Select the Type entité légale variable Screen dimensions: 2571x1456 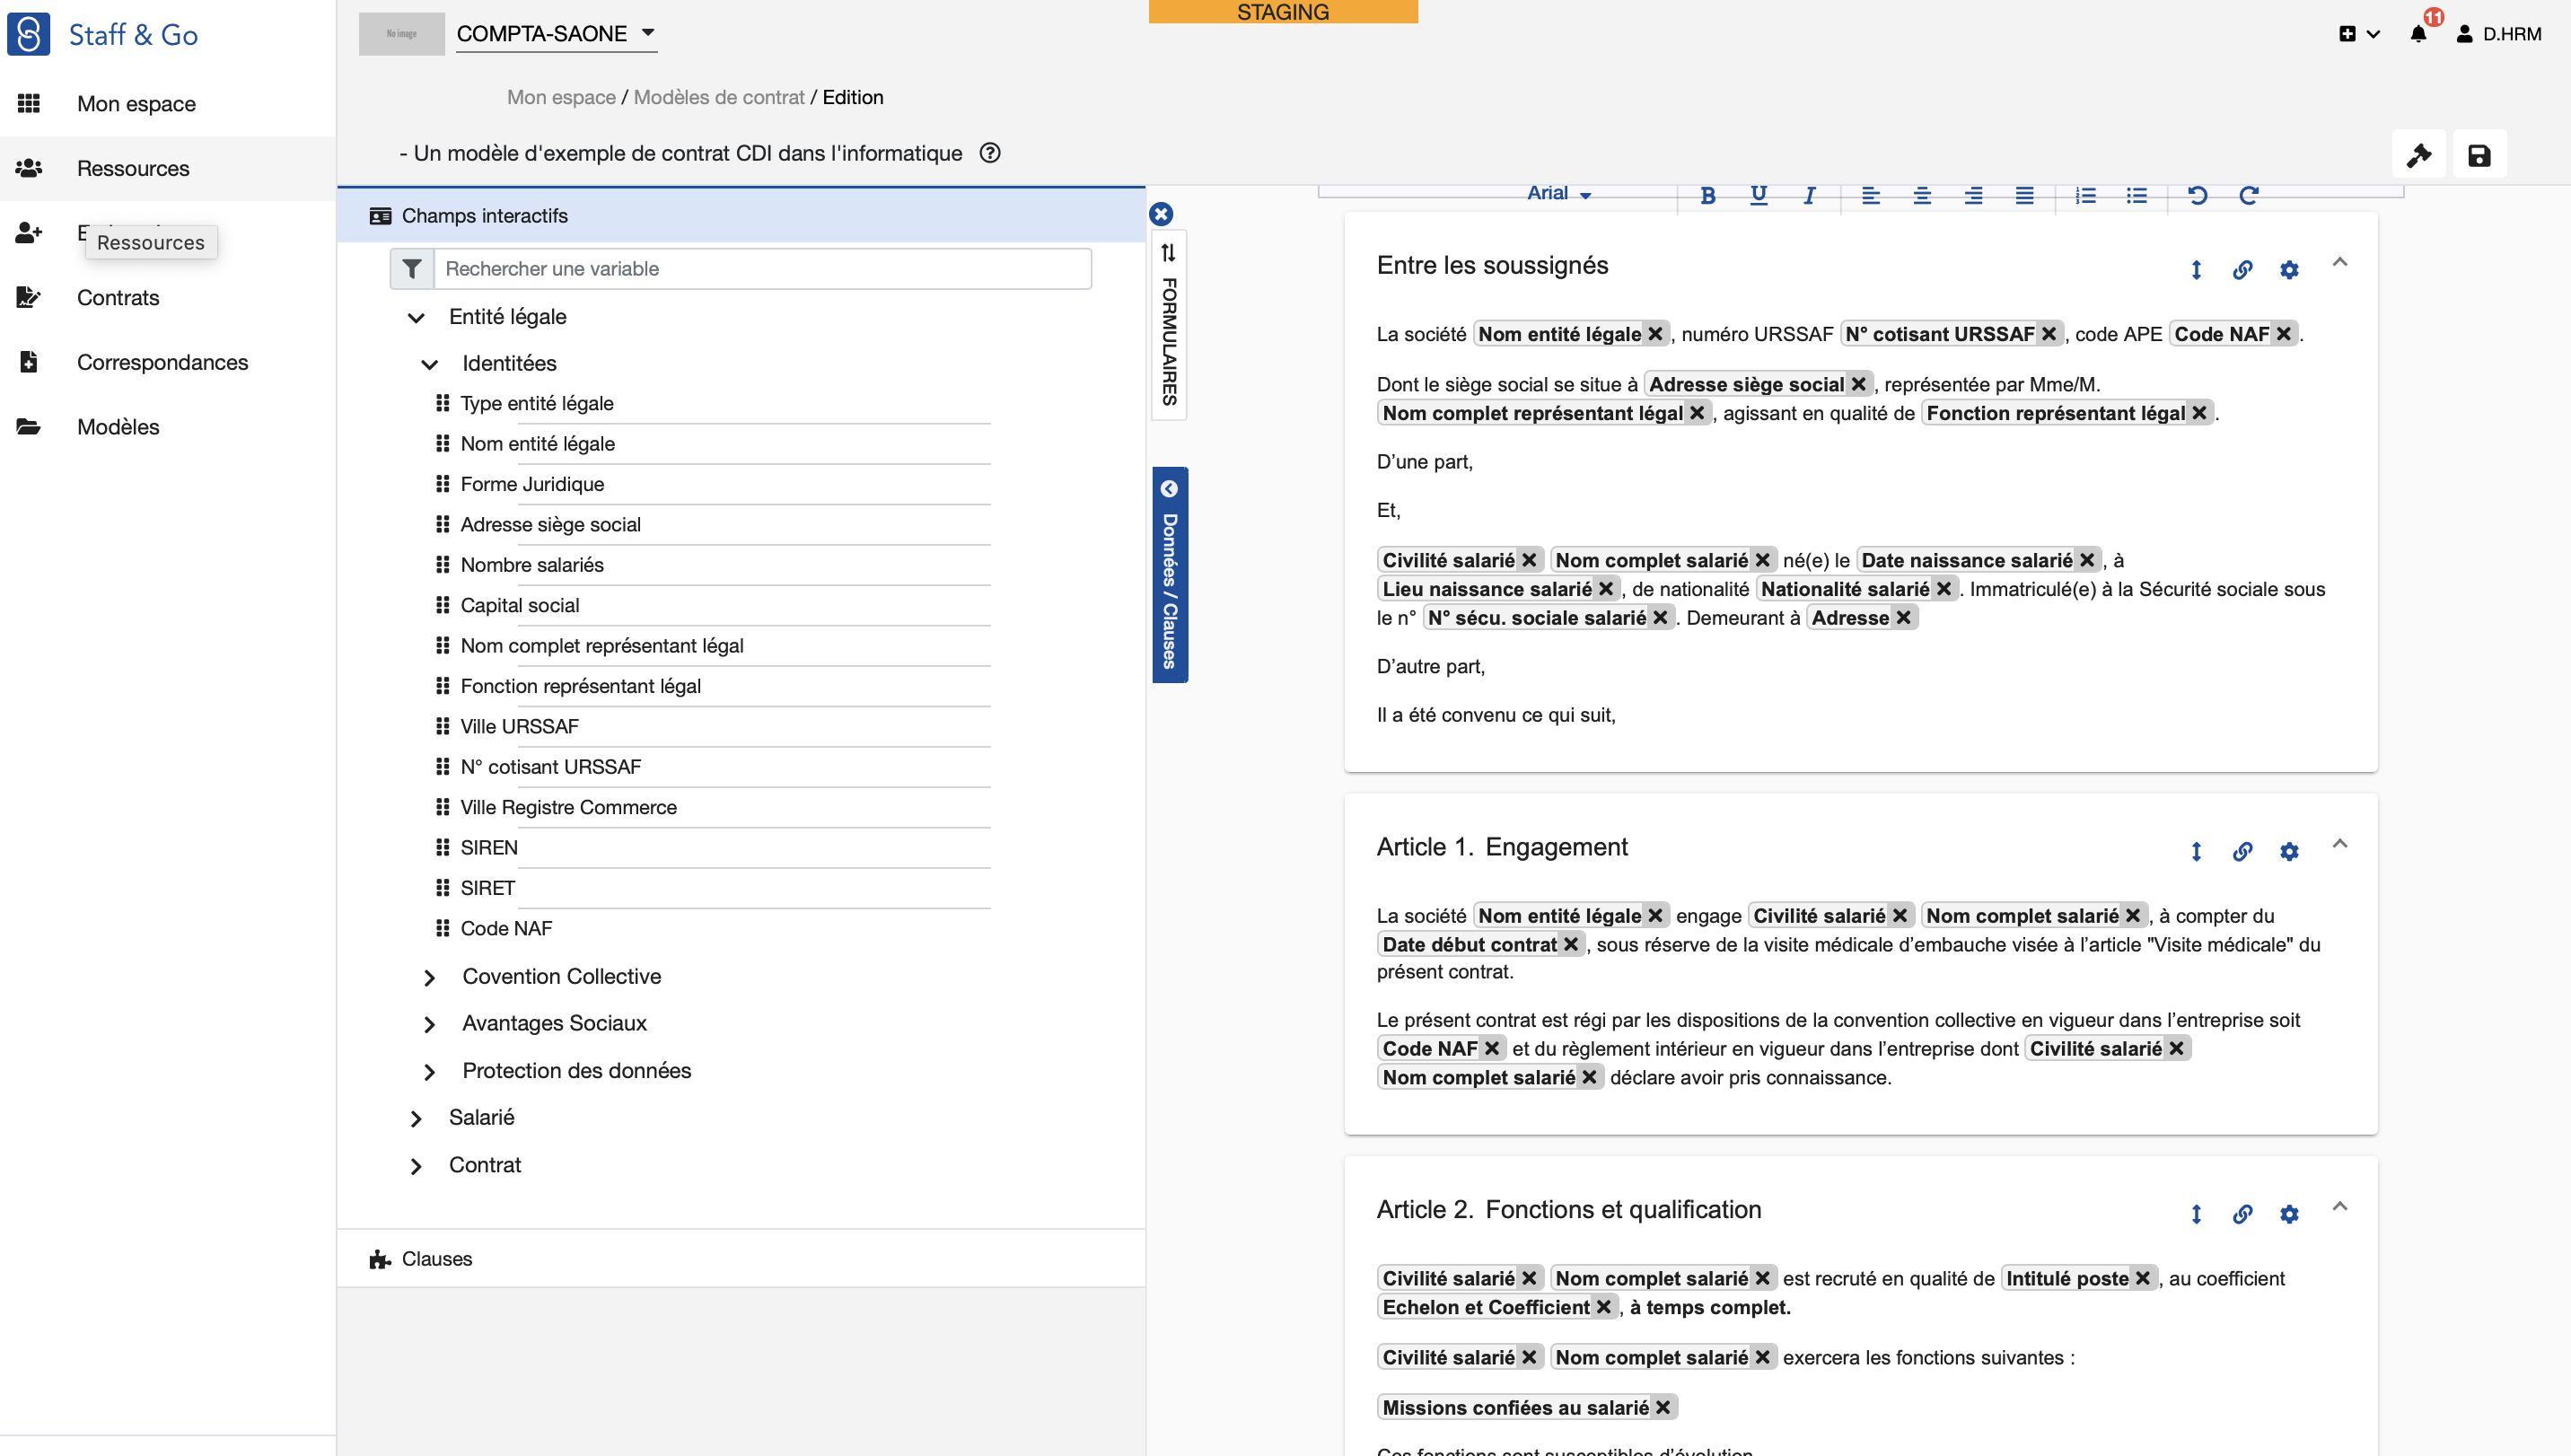(x=537, y=404)
